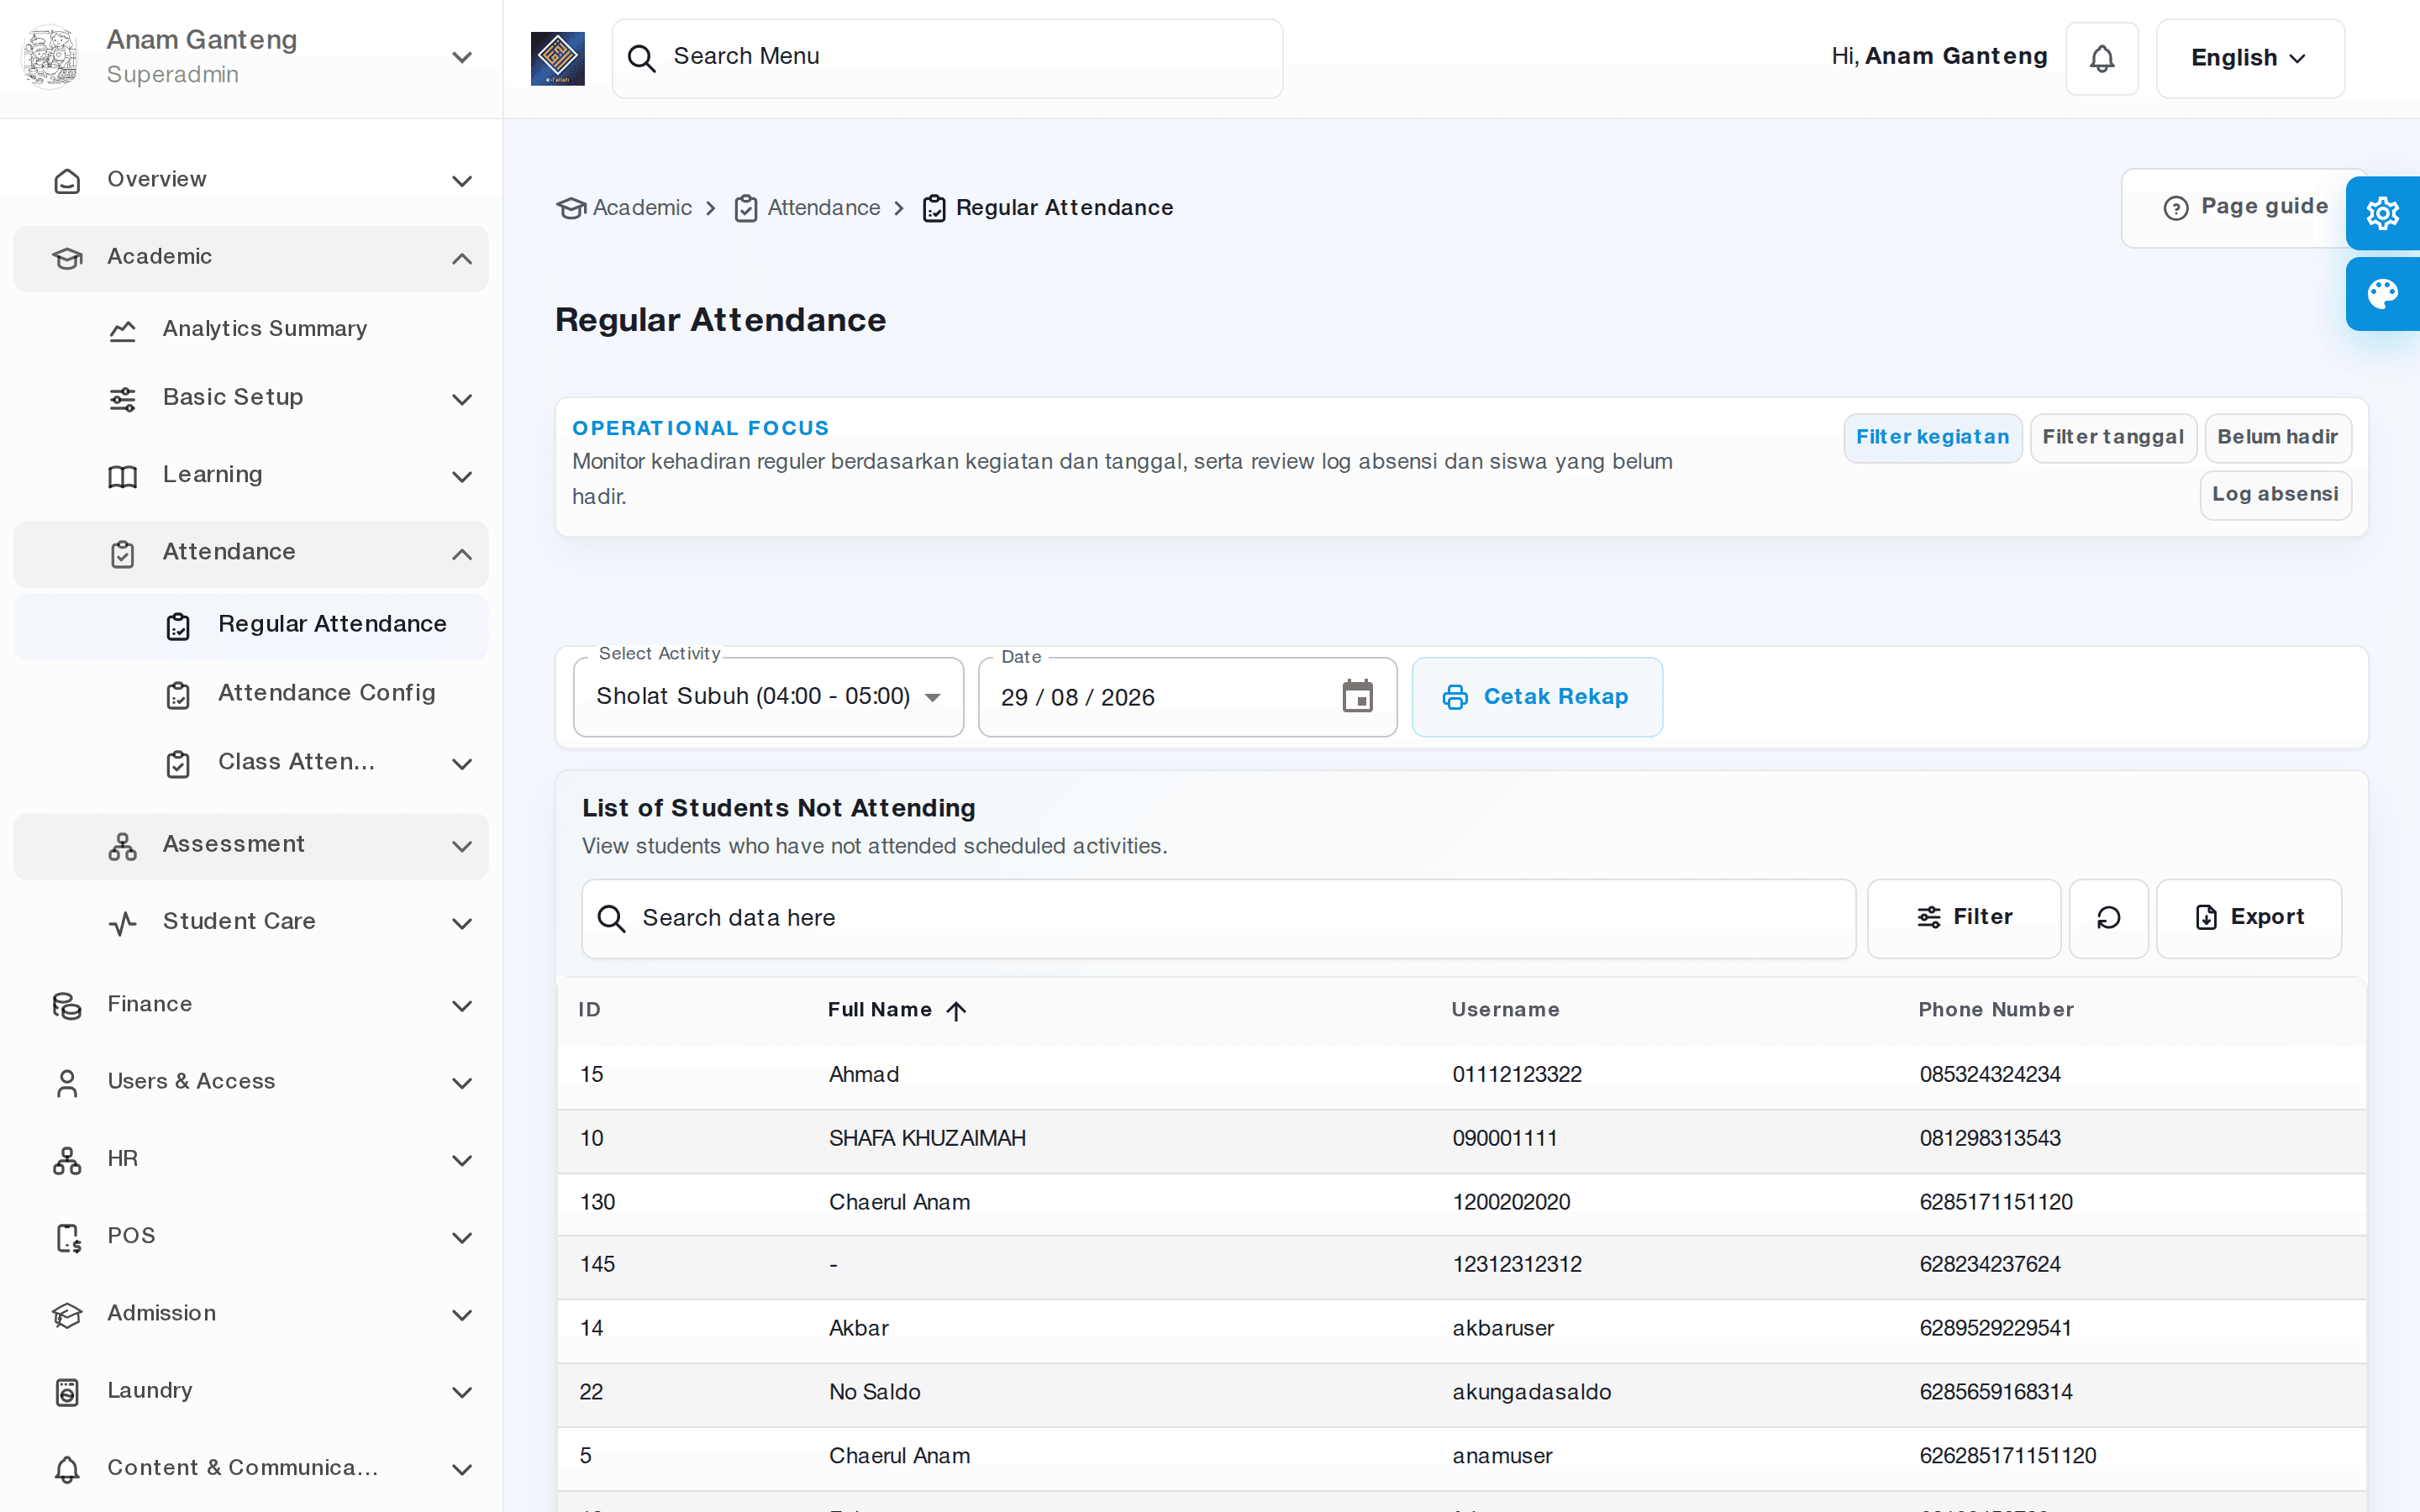Viewport: 2420px width, 1512px height.
Task: Select the Belum hadir chip
Action: coord(2277,437)
